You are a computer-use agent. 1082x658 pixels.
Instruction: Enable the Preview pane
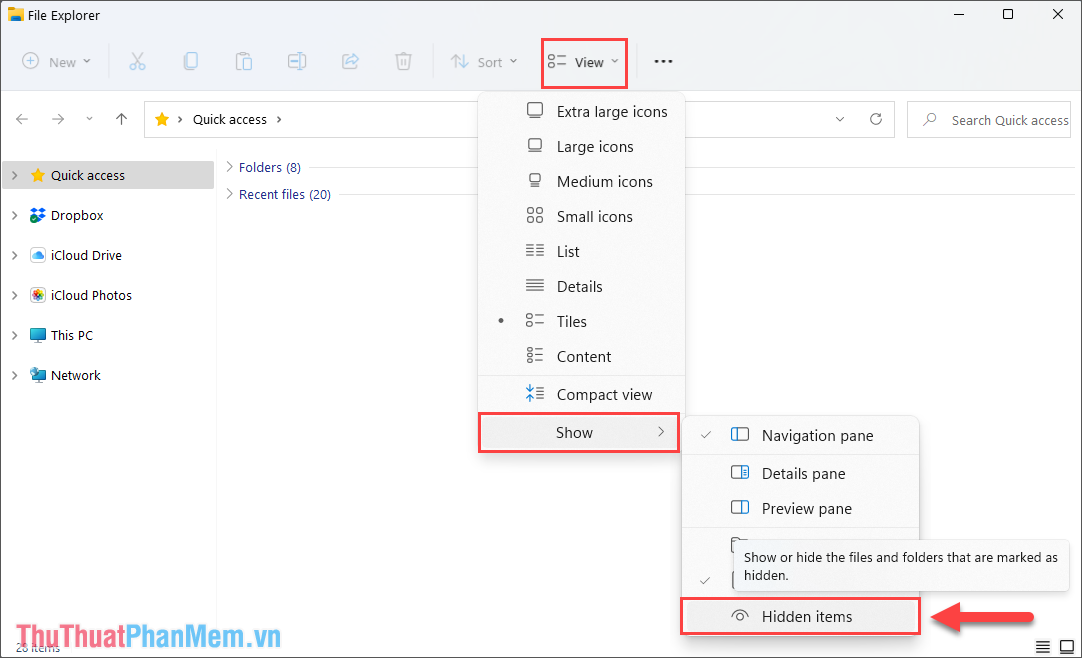[x=806, y=508]
